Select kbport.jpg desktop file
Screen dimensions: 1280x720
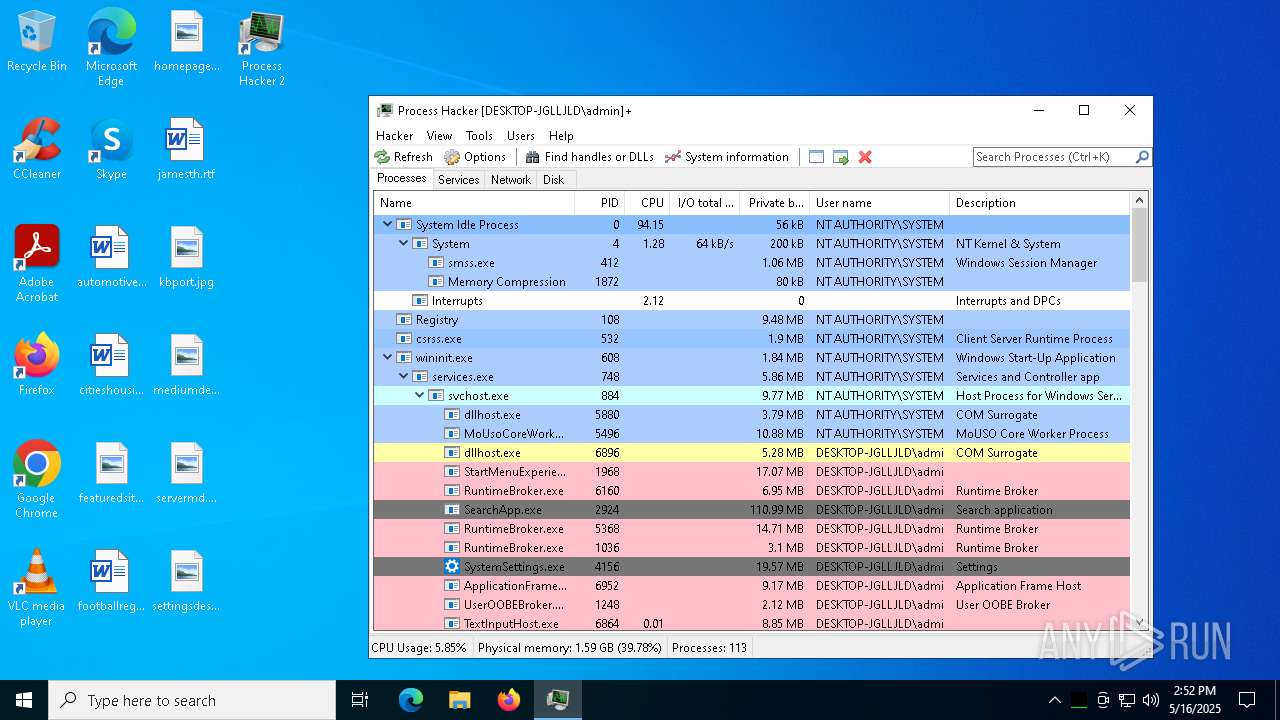[x=186, y=257]
